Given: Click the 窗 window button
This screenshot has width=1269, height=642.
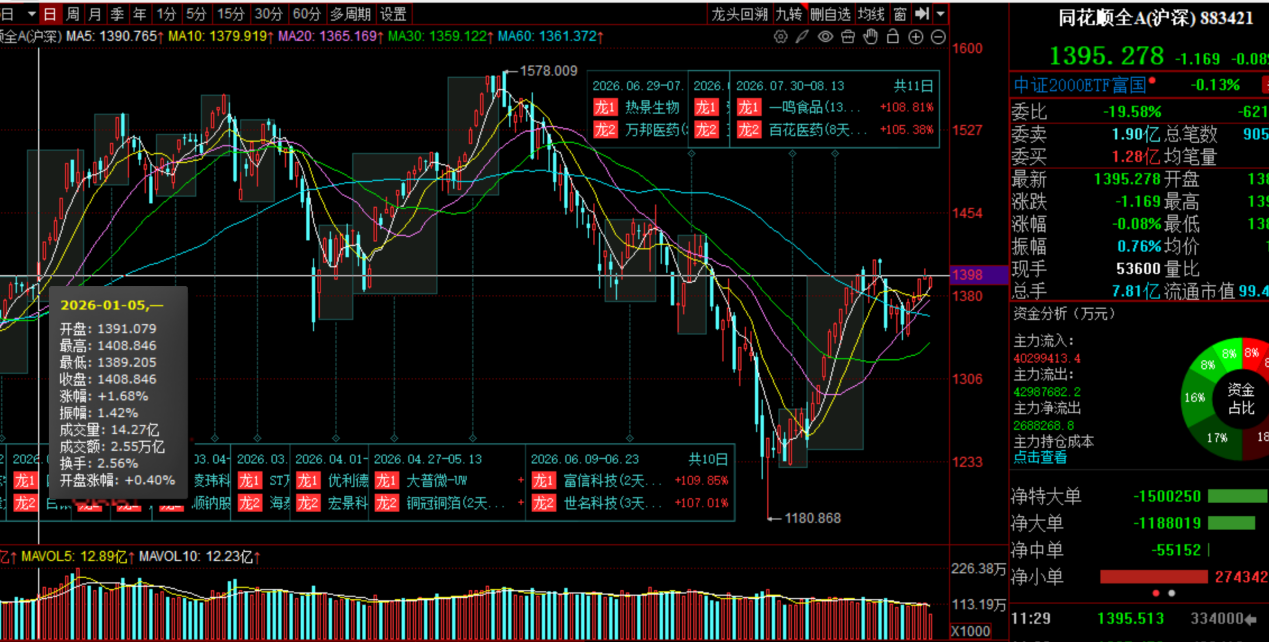Looking at the screenshot, I should pos(900,14).
